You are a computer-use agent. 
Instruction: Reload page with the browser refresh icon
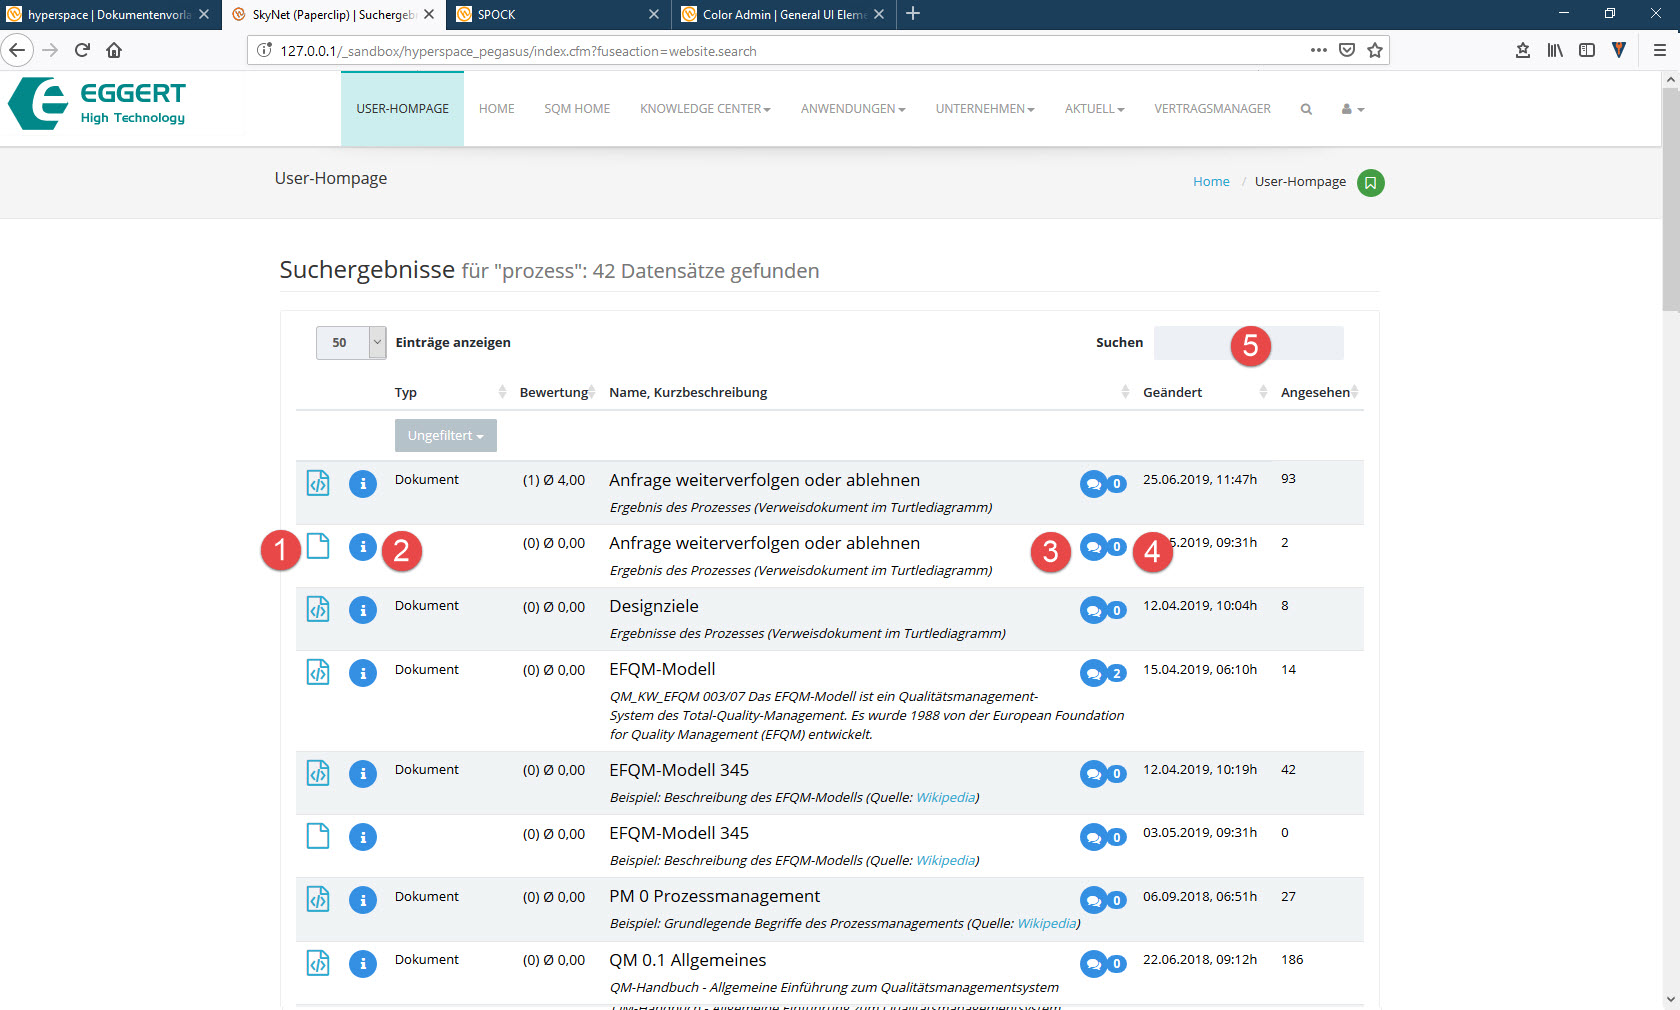click(82, 50)
